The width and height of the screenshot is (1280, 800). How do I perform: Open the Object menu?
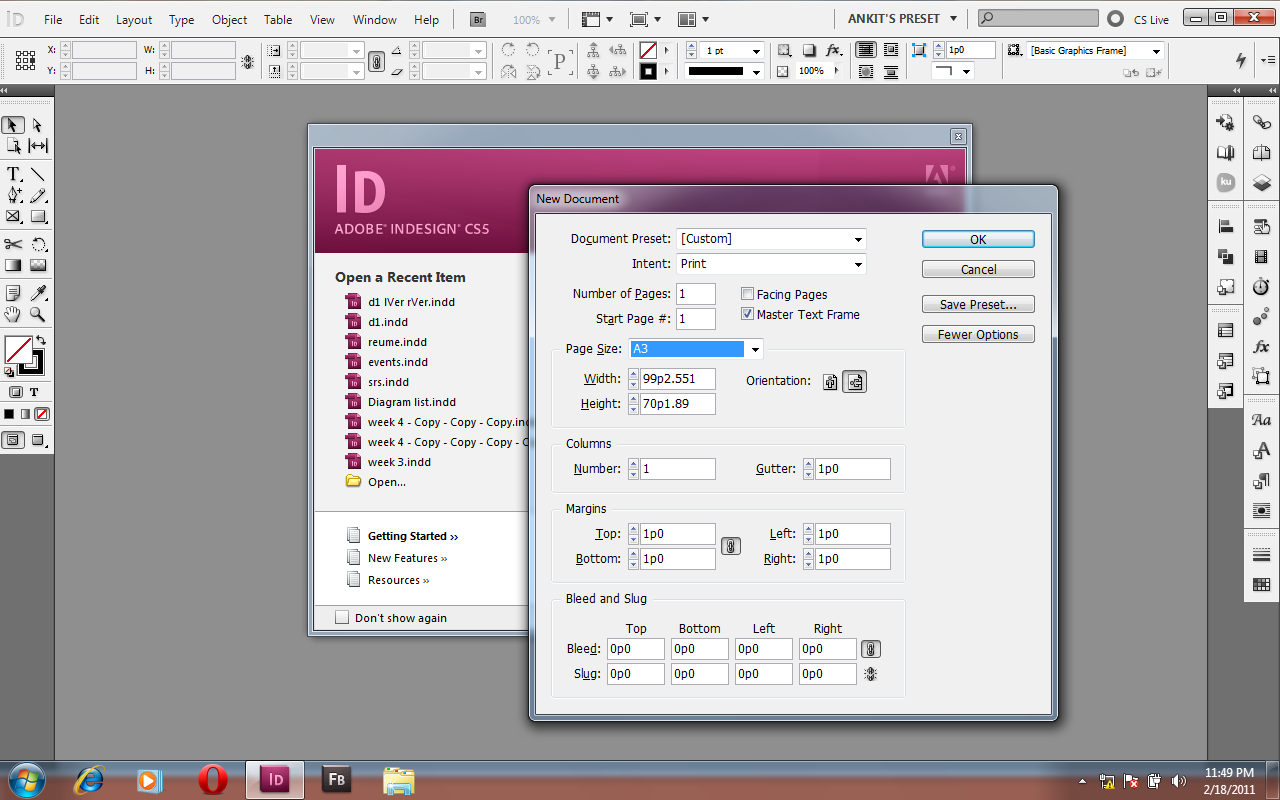click(x=229, y=20)
